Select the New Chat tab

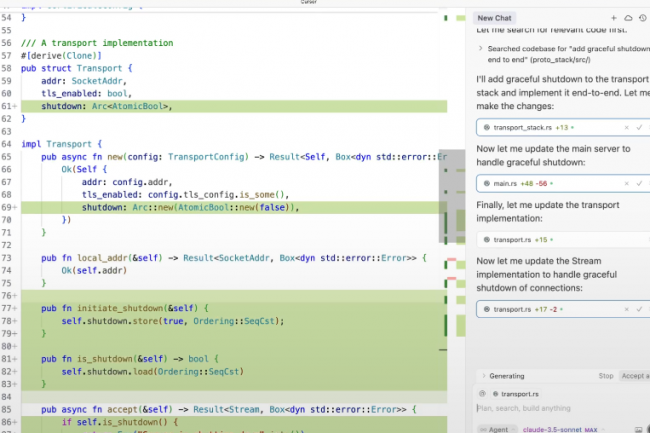tap(494, 18)
